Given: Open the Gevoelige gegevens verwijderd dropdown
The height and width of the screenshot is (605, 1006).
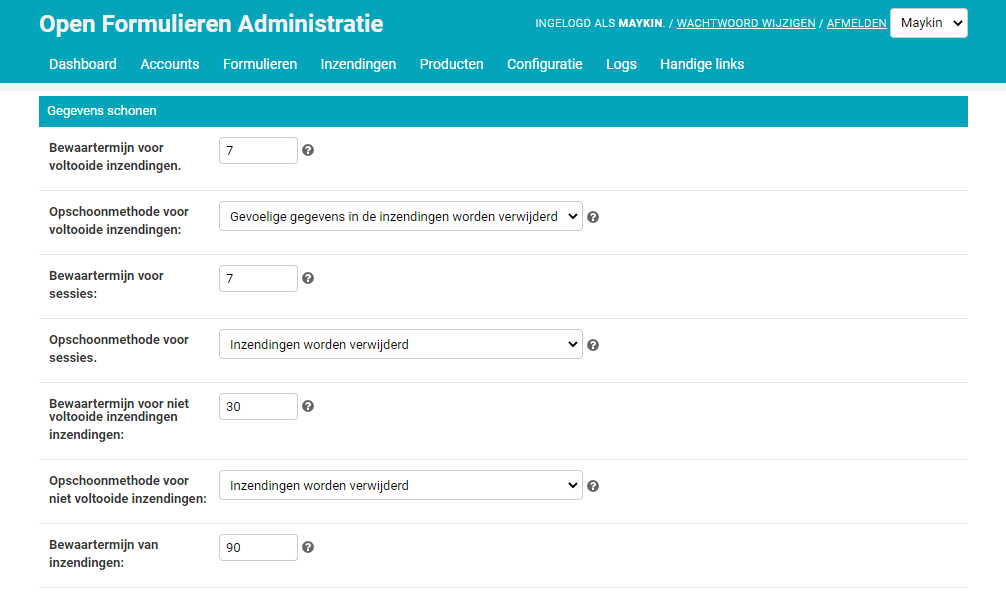Looking at the screenshot, I should 400,216.
